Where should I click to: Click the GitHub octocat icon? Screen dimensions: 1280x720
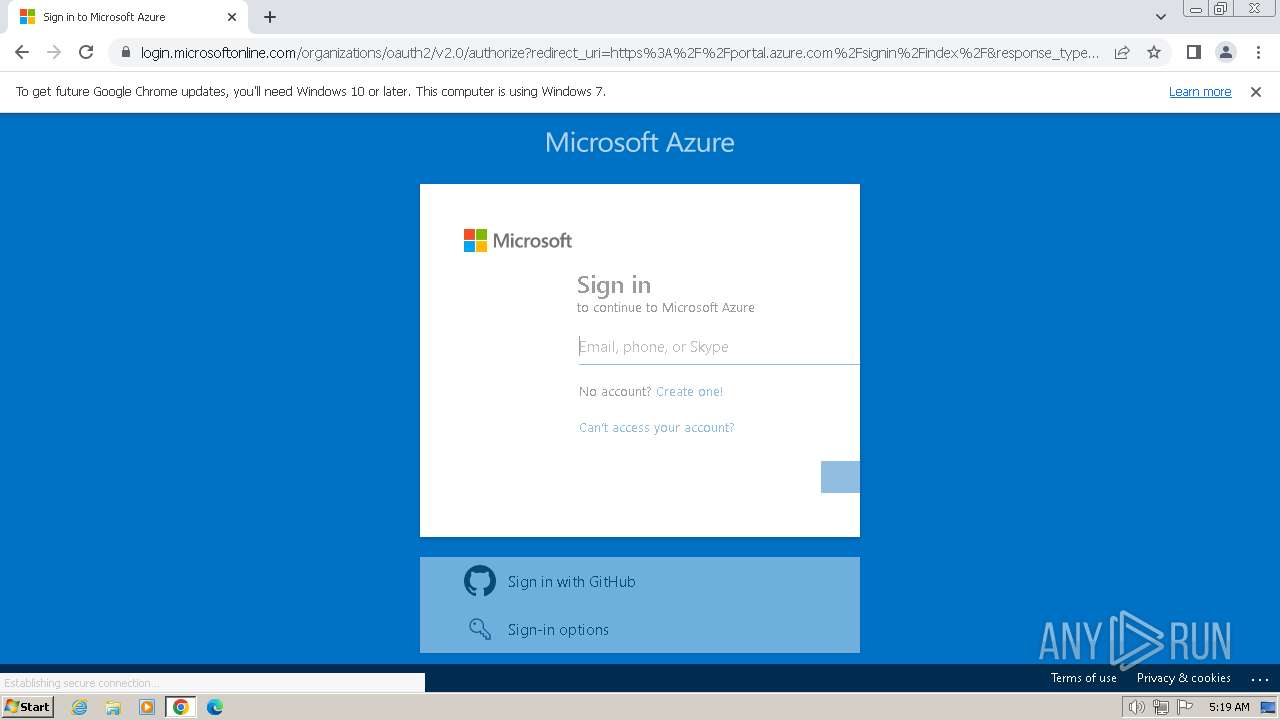click(x=480, y=581)
